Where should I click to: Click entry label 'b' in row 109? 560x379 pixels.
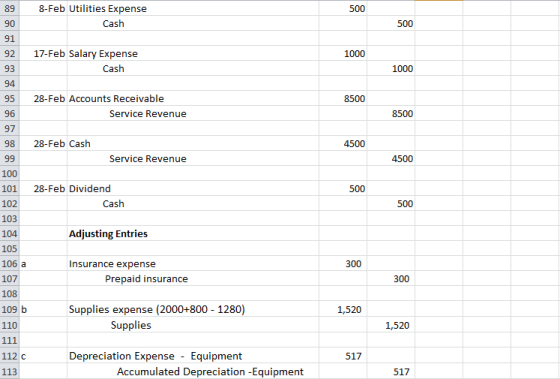43,309
